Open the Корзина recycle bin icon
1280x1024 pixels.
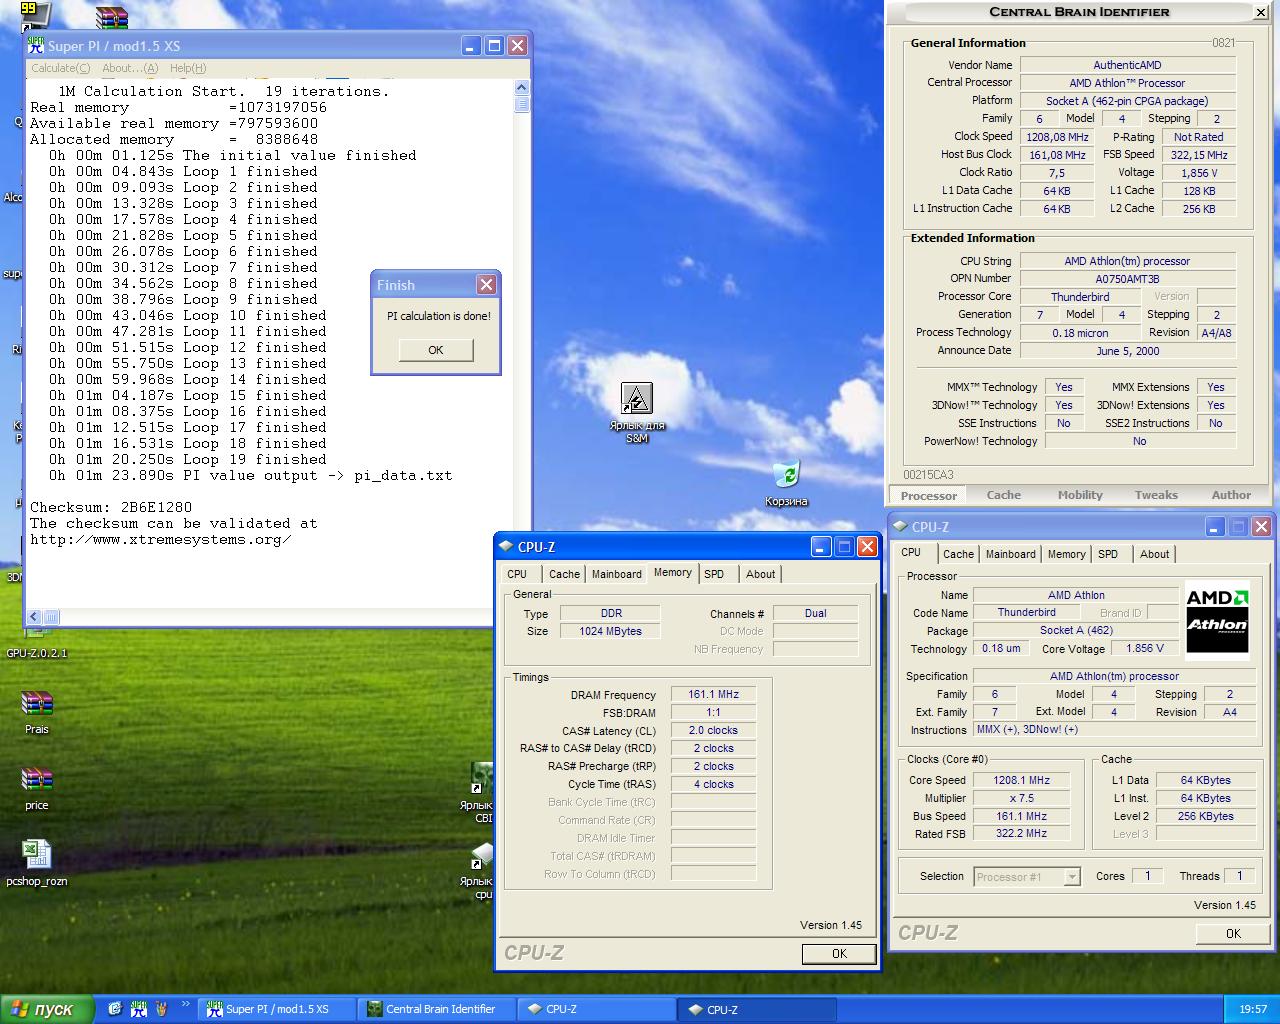787,475
